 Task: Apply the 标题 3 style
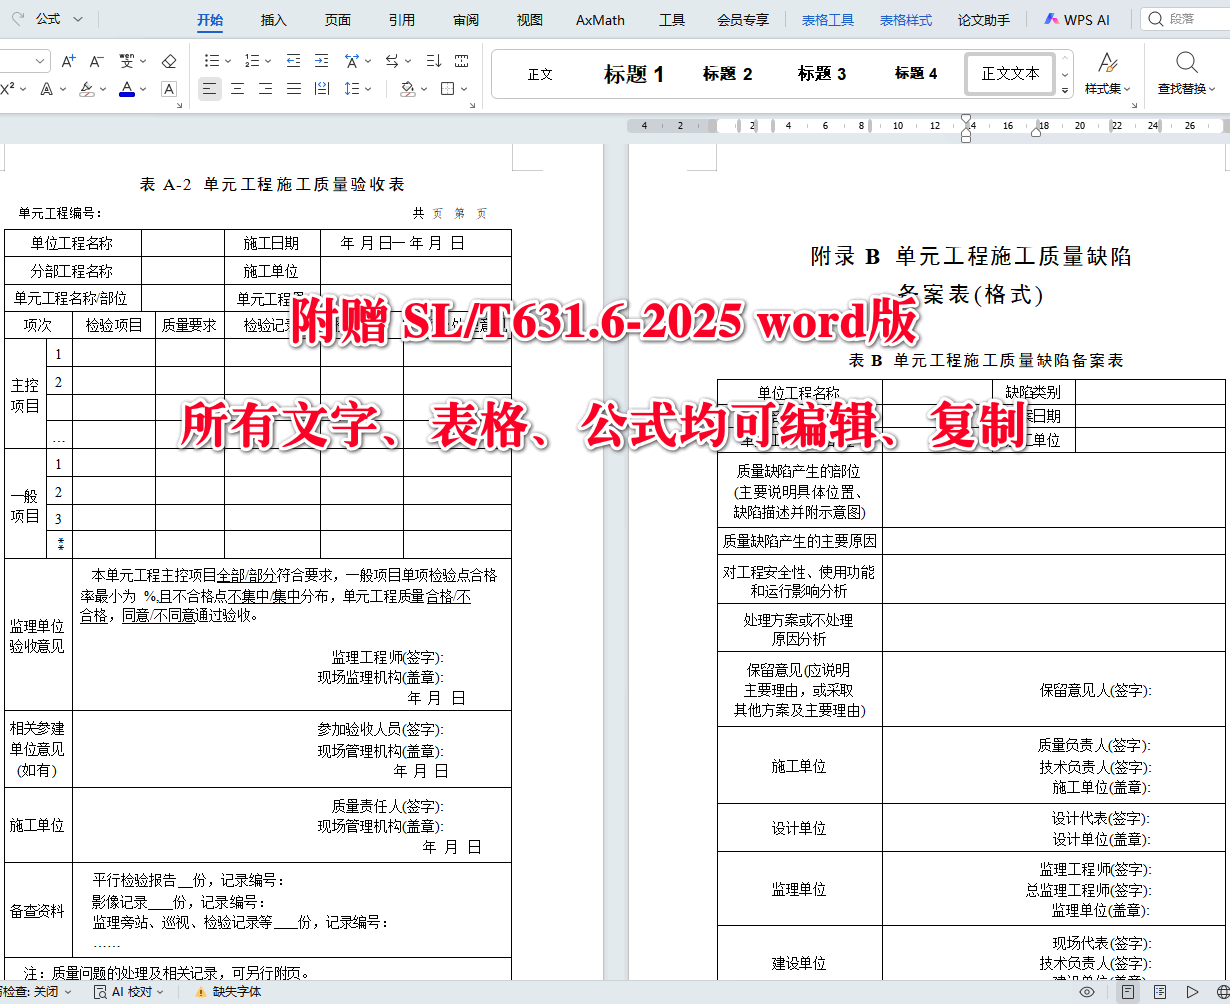pos(822,74)
